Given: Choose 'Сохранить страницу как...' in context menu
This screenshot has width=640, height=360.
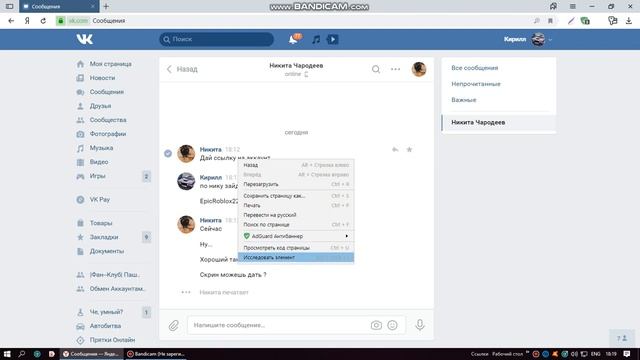Looking at the screenshot, I should [x=296, y=196].
